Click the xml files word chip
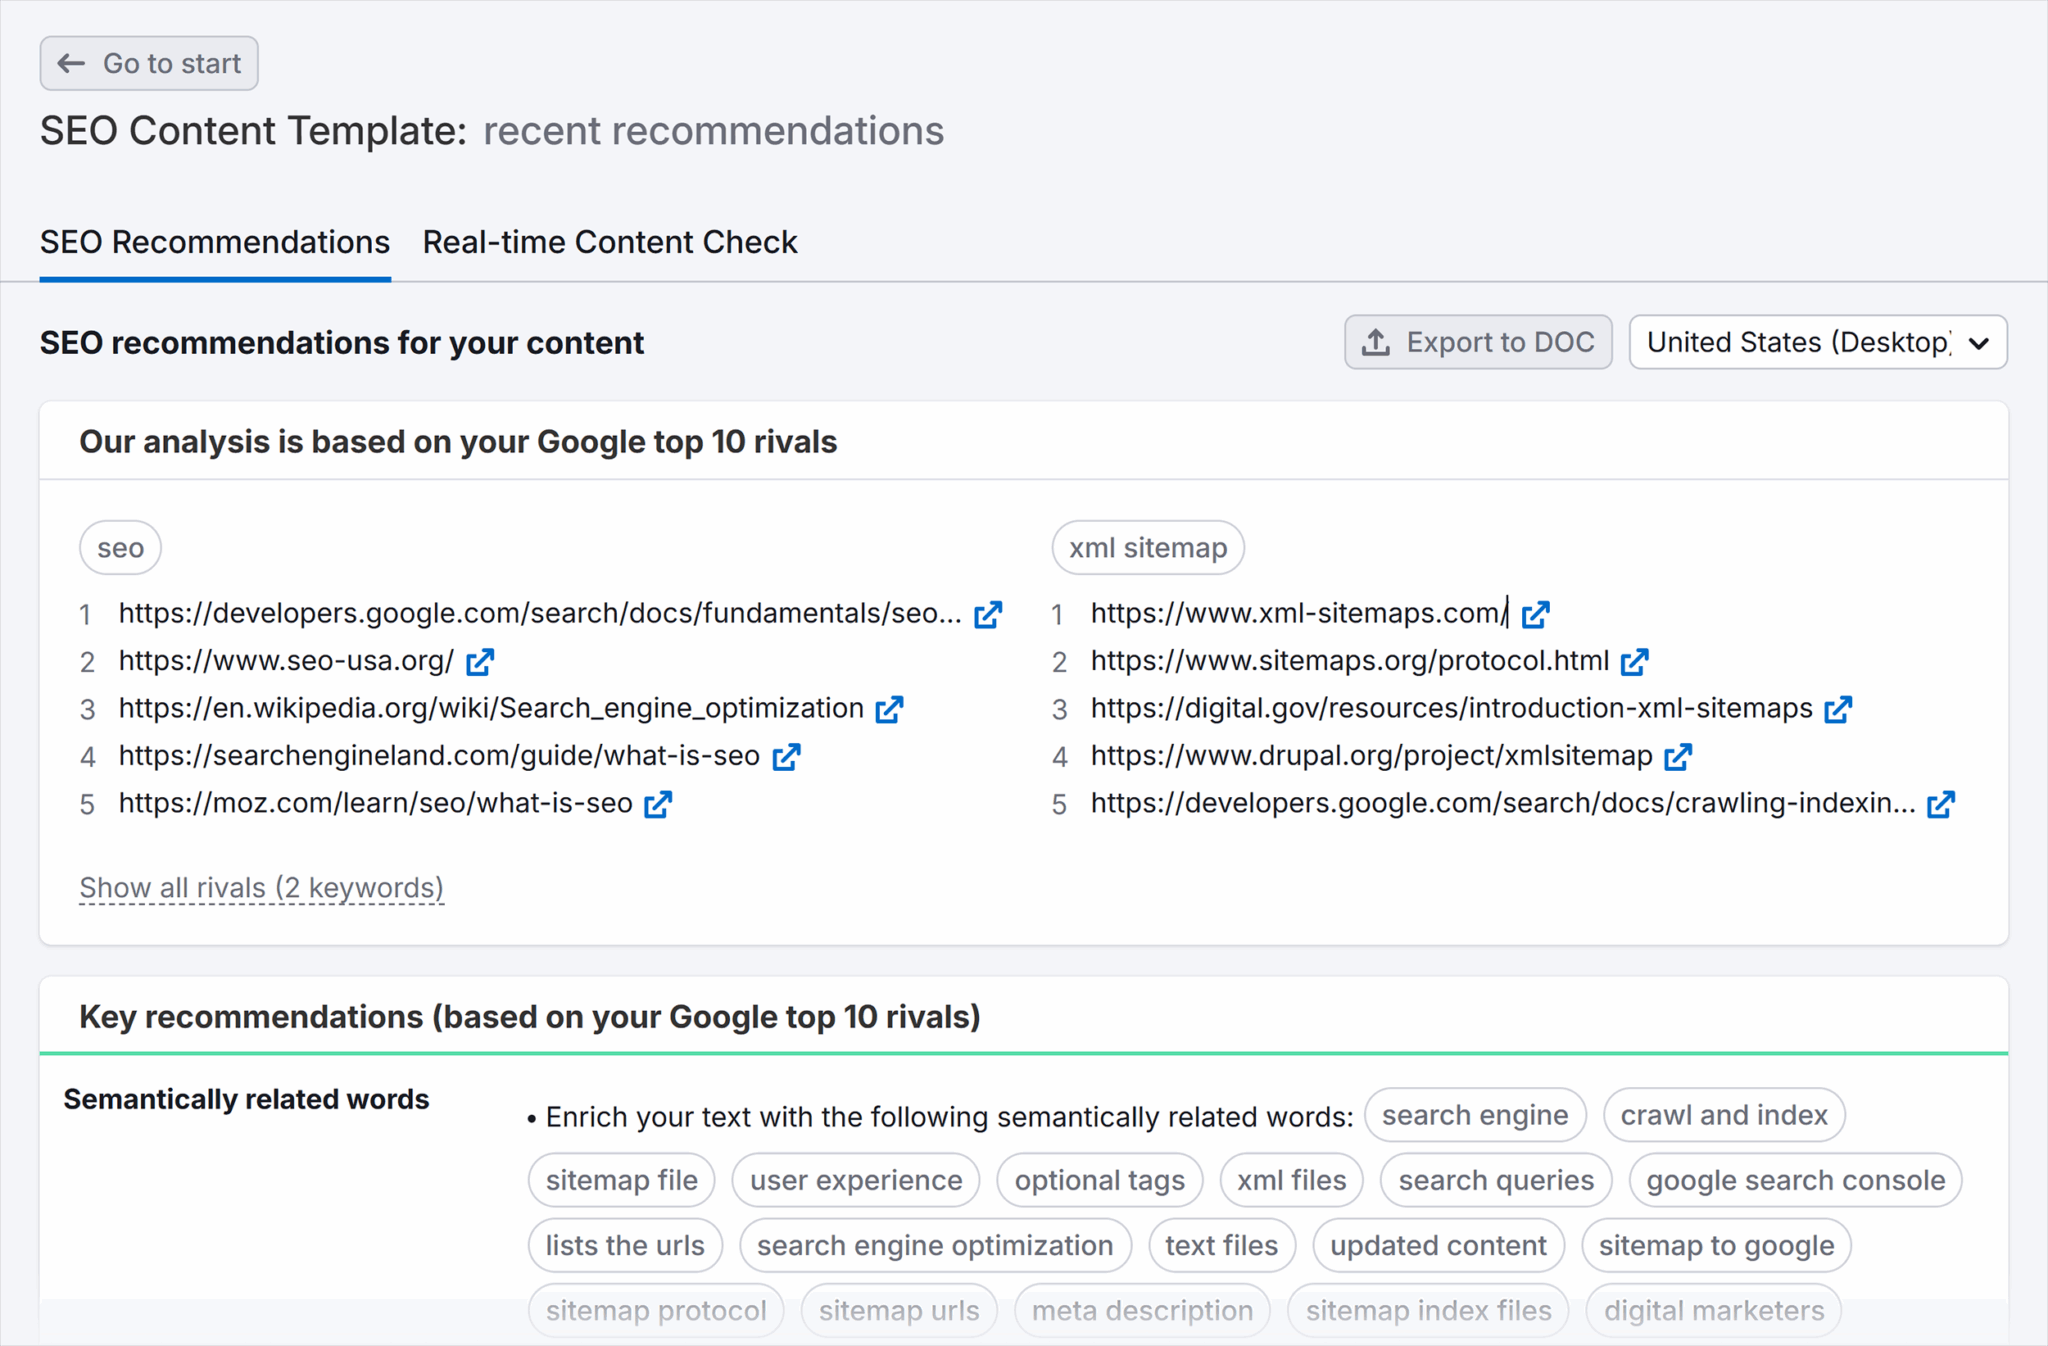 1292,1180
